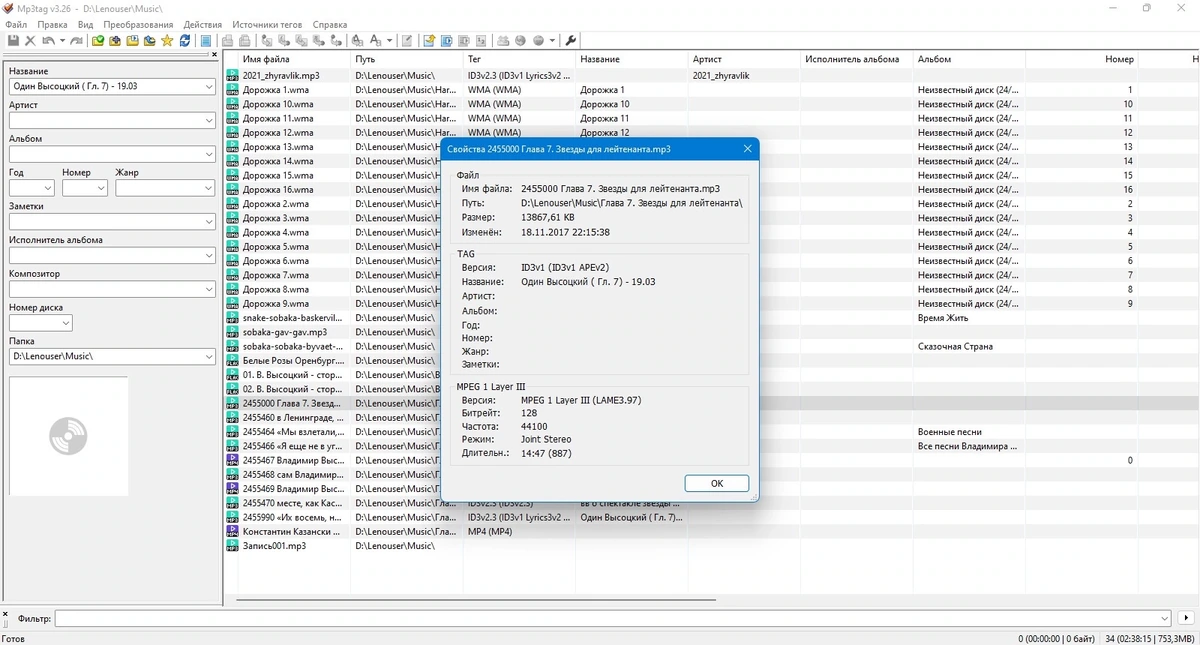Click the Сказочная Страна album cell
The height and width of the screenshot is (645, 1200).
point(955,346)
